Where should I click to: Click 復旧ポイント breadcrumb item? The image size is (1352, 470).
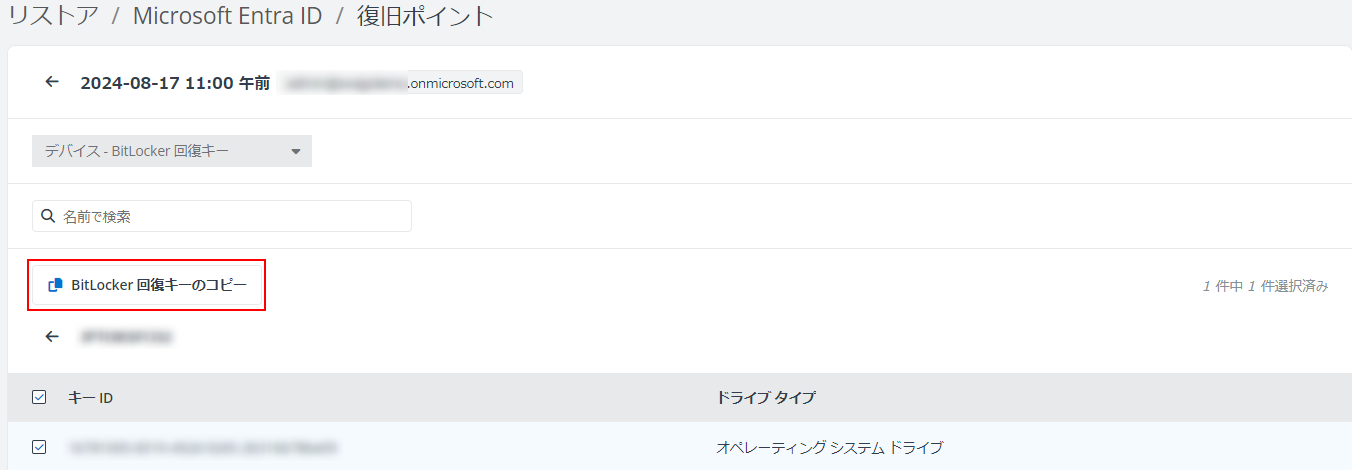click(426, 16)
